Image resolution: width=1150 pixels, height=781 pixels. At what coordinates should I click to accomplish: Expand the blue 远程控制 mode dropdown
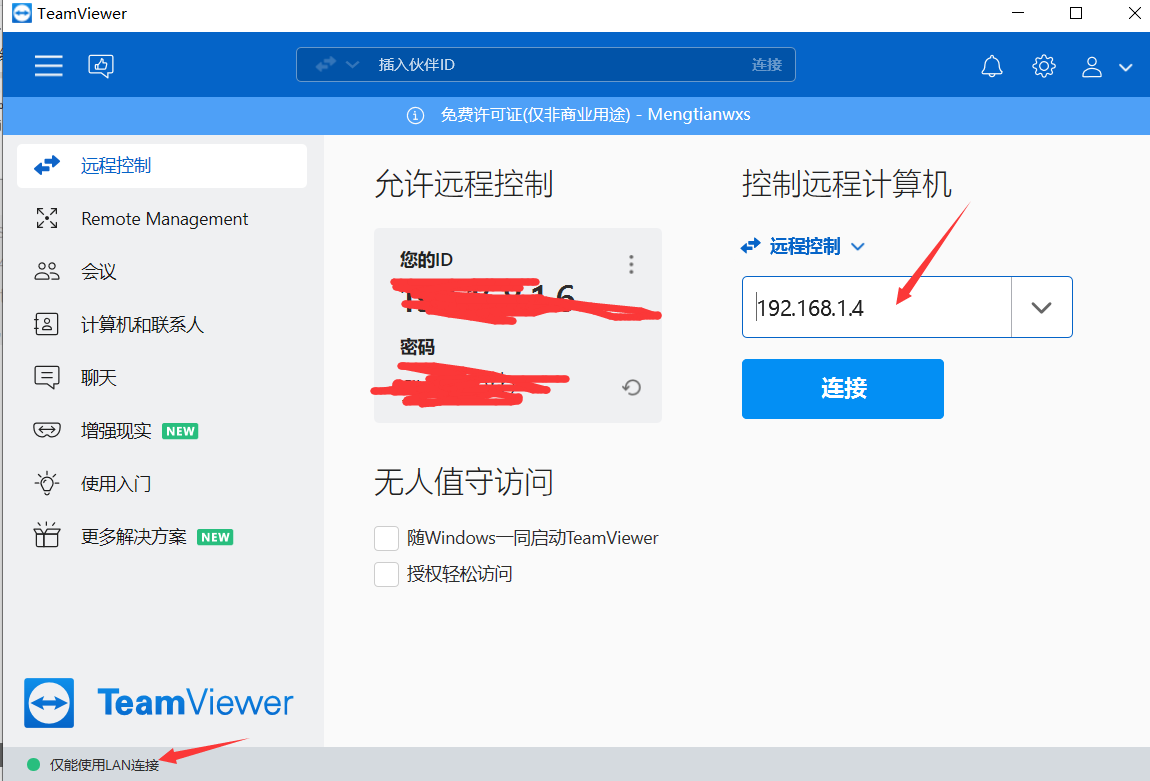[x=803, y=246]
